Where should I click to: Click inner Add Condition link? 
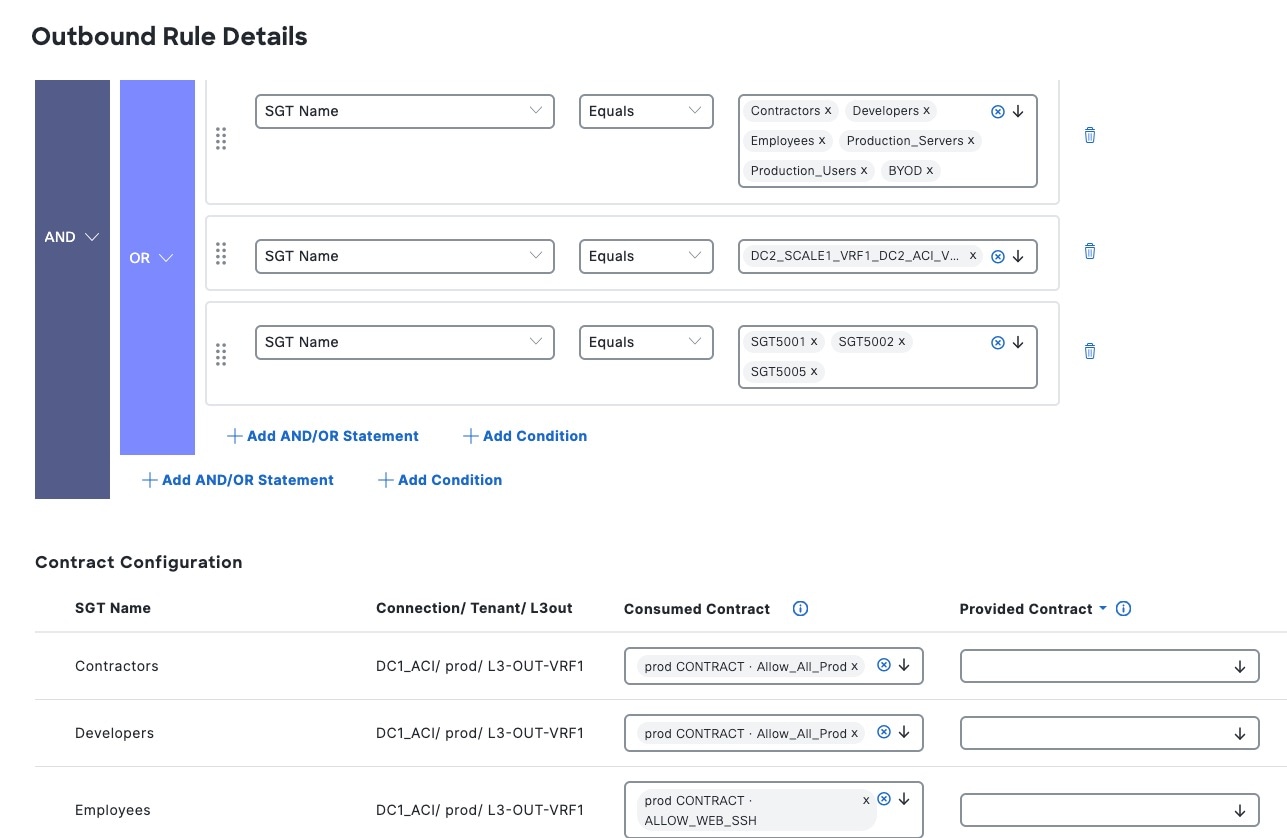pos(525,436)
